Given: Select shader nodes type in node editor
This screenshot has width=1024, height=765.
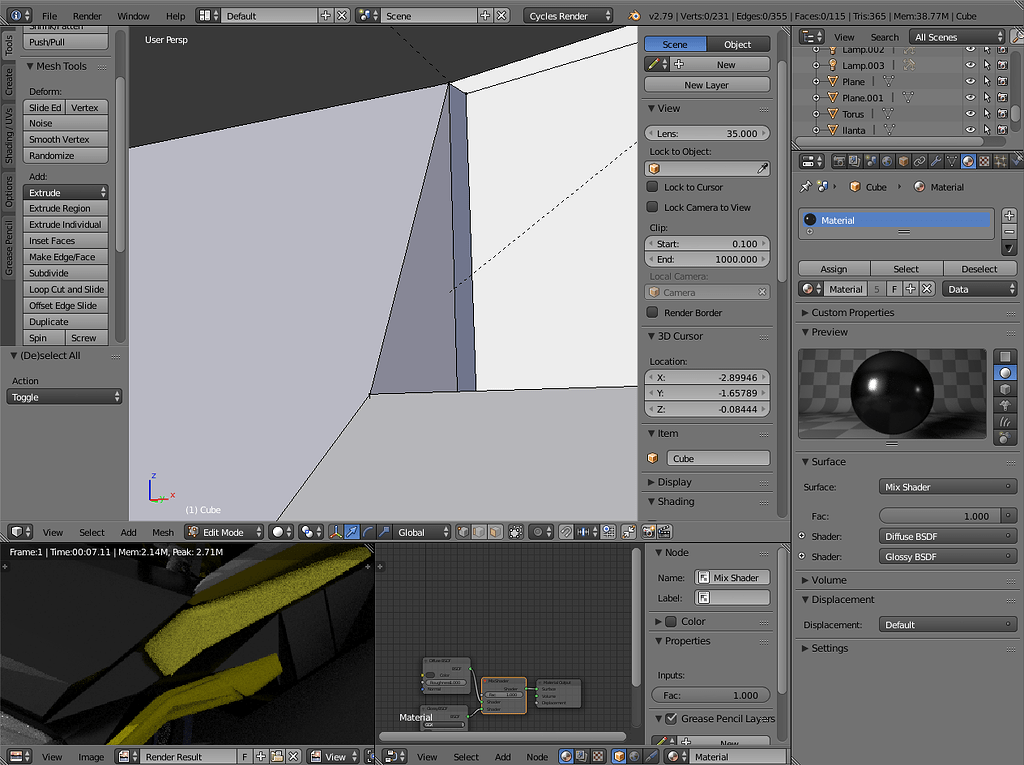Looking at the screenshot, I should point(566,757).
